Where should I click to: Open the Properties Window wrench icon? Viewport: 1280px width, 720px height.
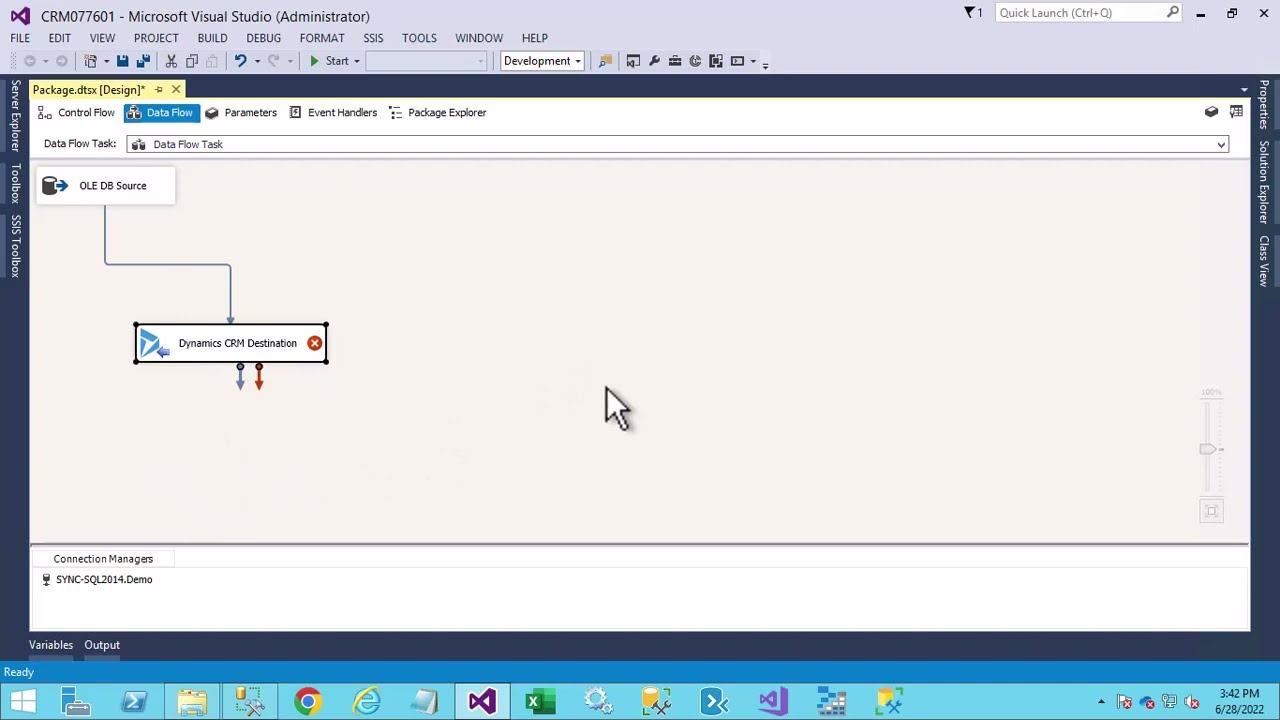point(654,61)
